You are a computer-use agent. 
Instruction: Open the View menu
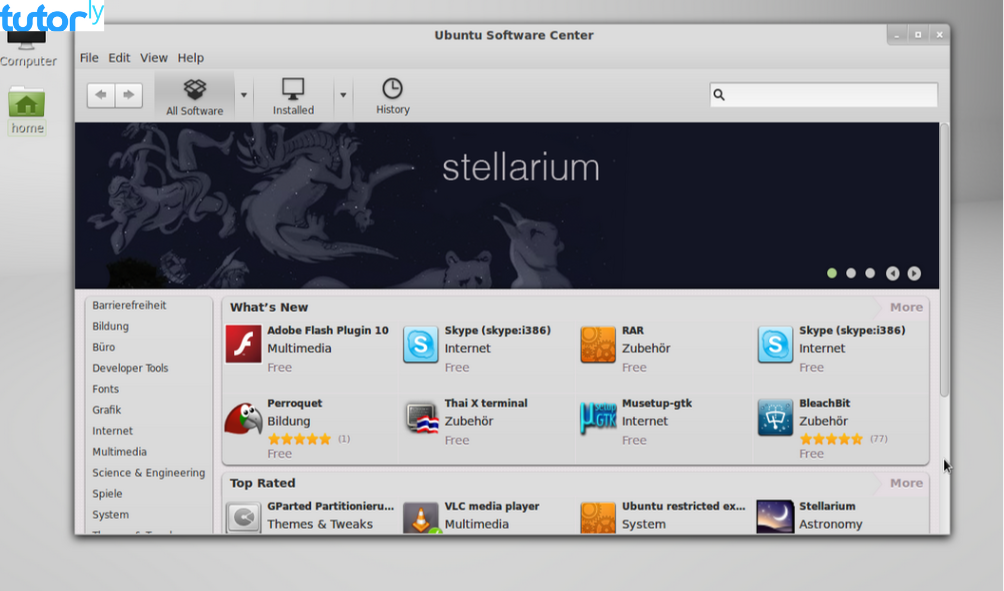point(154,58)
